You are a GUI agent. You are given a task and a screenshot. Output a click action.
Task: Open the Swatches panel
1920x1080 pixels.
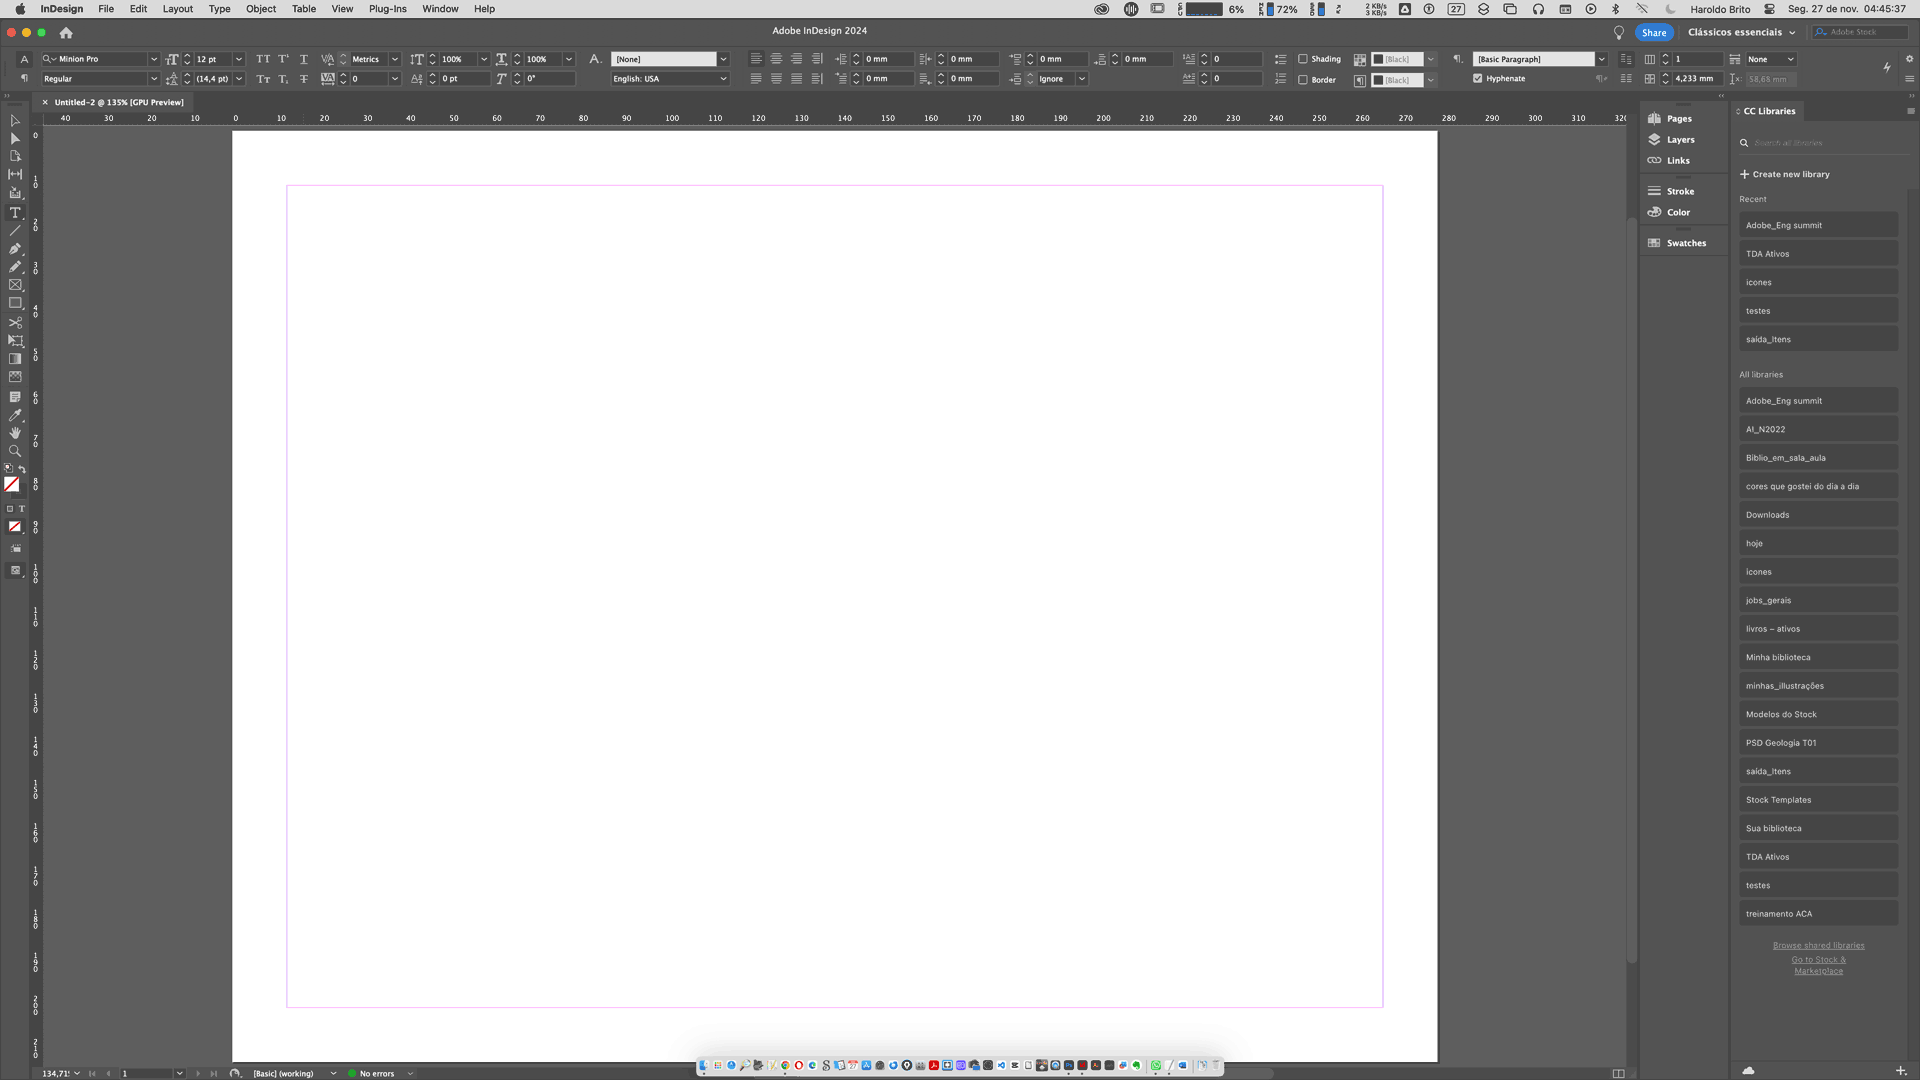click(x=1685, y=243)
